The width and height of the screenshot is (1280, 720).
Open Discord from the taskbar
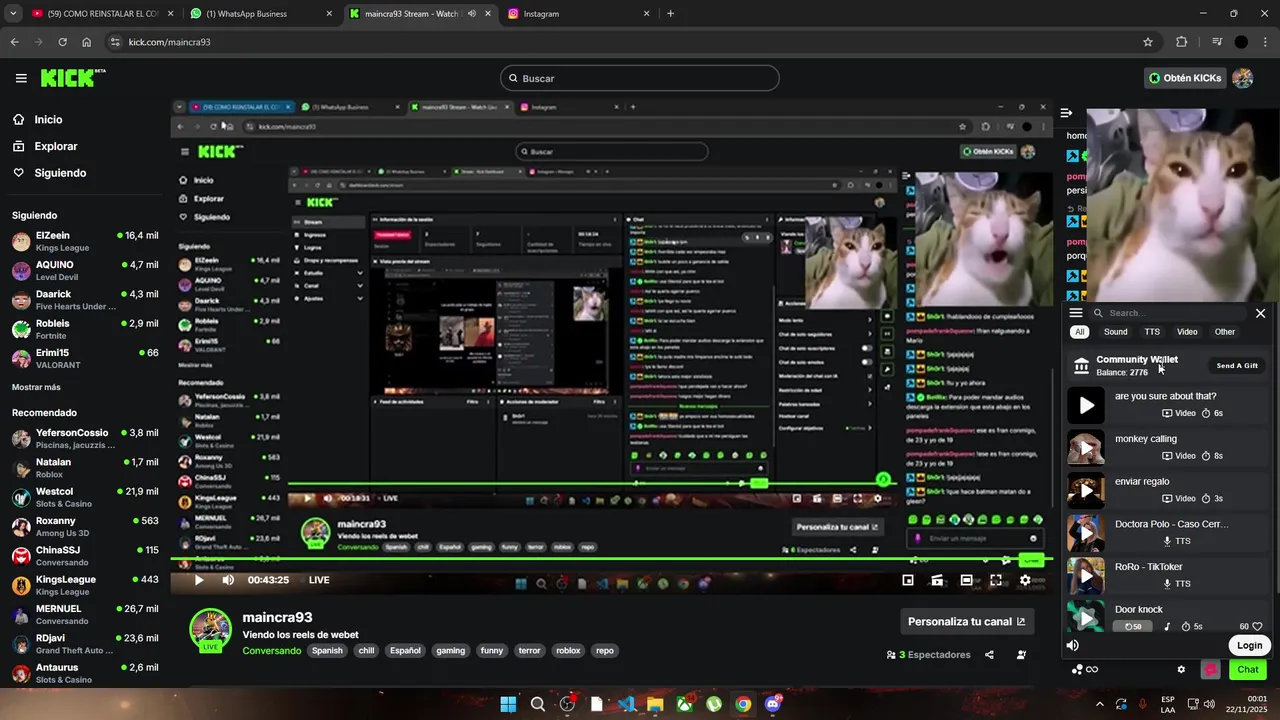[x=772, y=704]
